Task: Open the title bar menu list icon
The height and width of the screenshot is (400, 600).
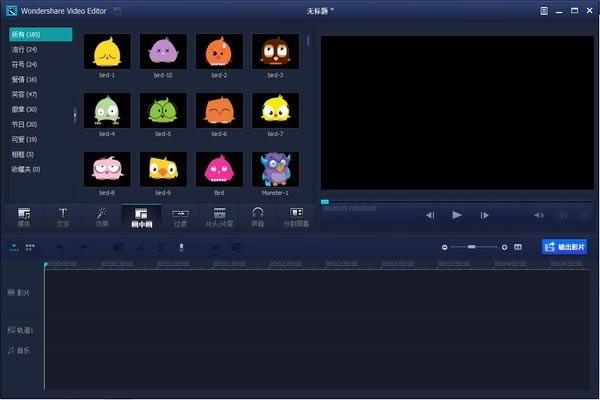Action: coord(544,11)
